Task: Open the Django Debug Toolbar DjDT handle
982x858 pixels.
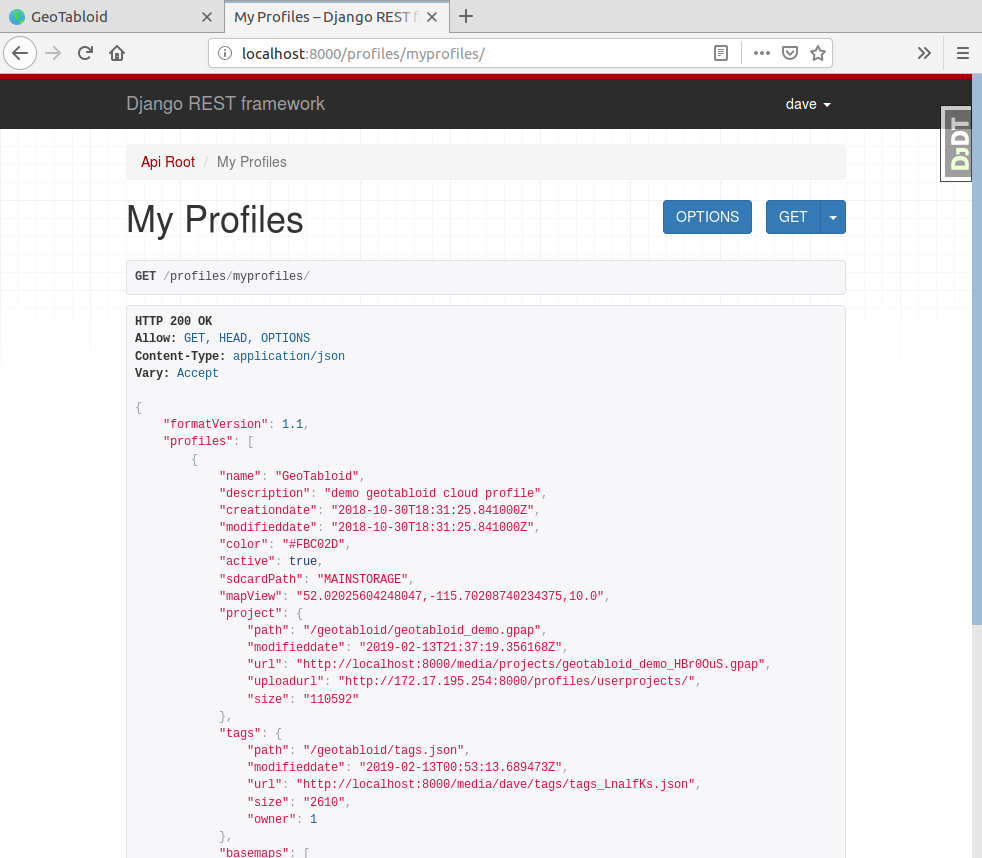Action: coord(957,144)
